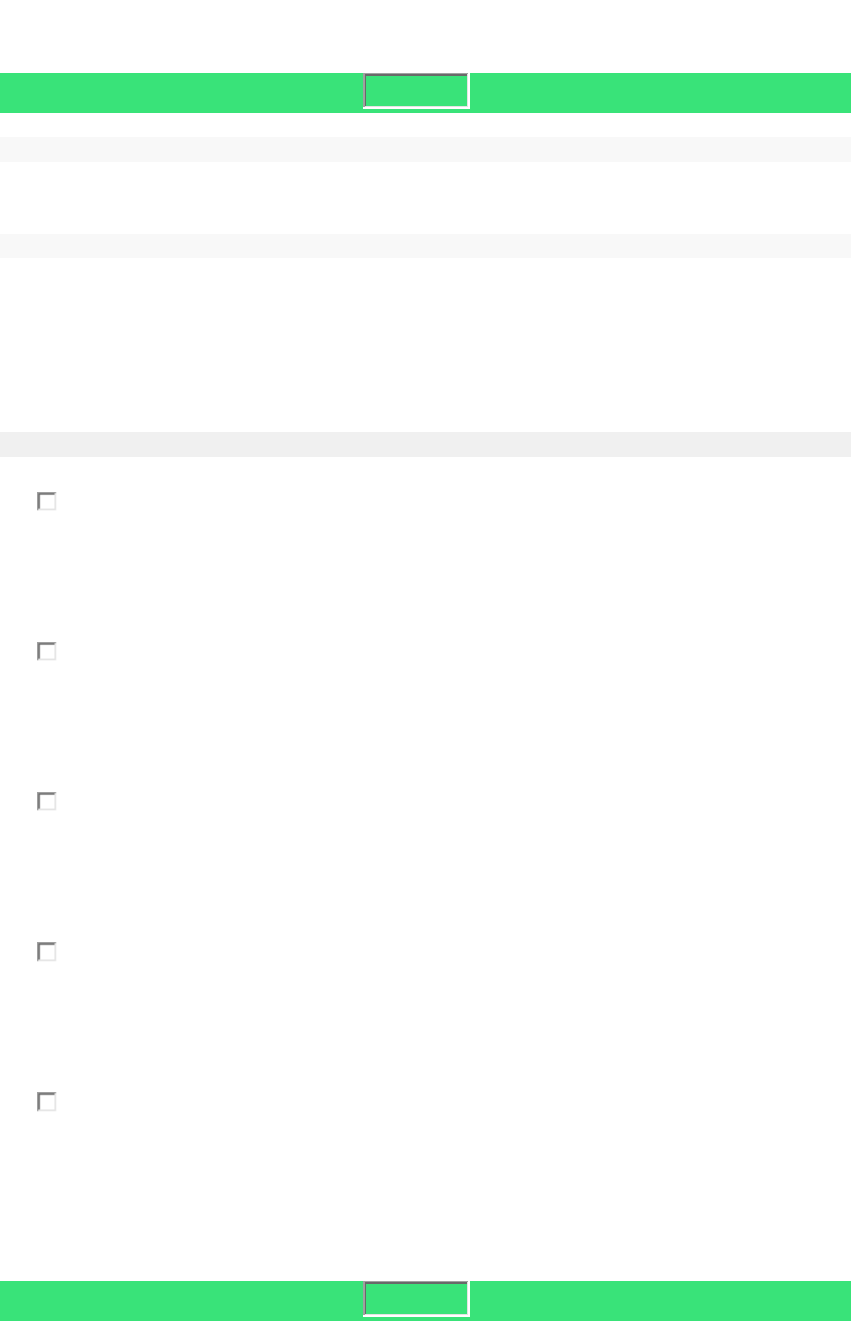851x1321 pixels.
Task: Click the blank row beside the fourth checkbox
Action: (x=440, y=952)
